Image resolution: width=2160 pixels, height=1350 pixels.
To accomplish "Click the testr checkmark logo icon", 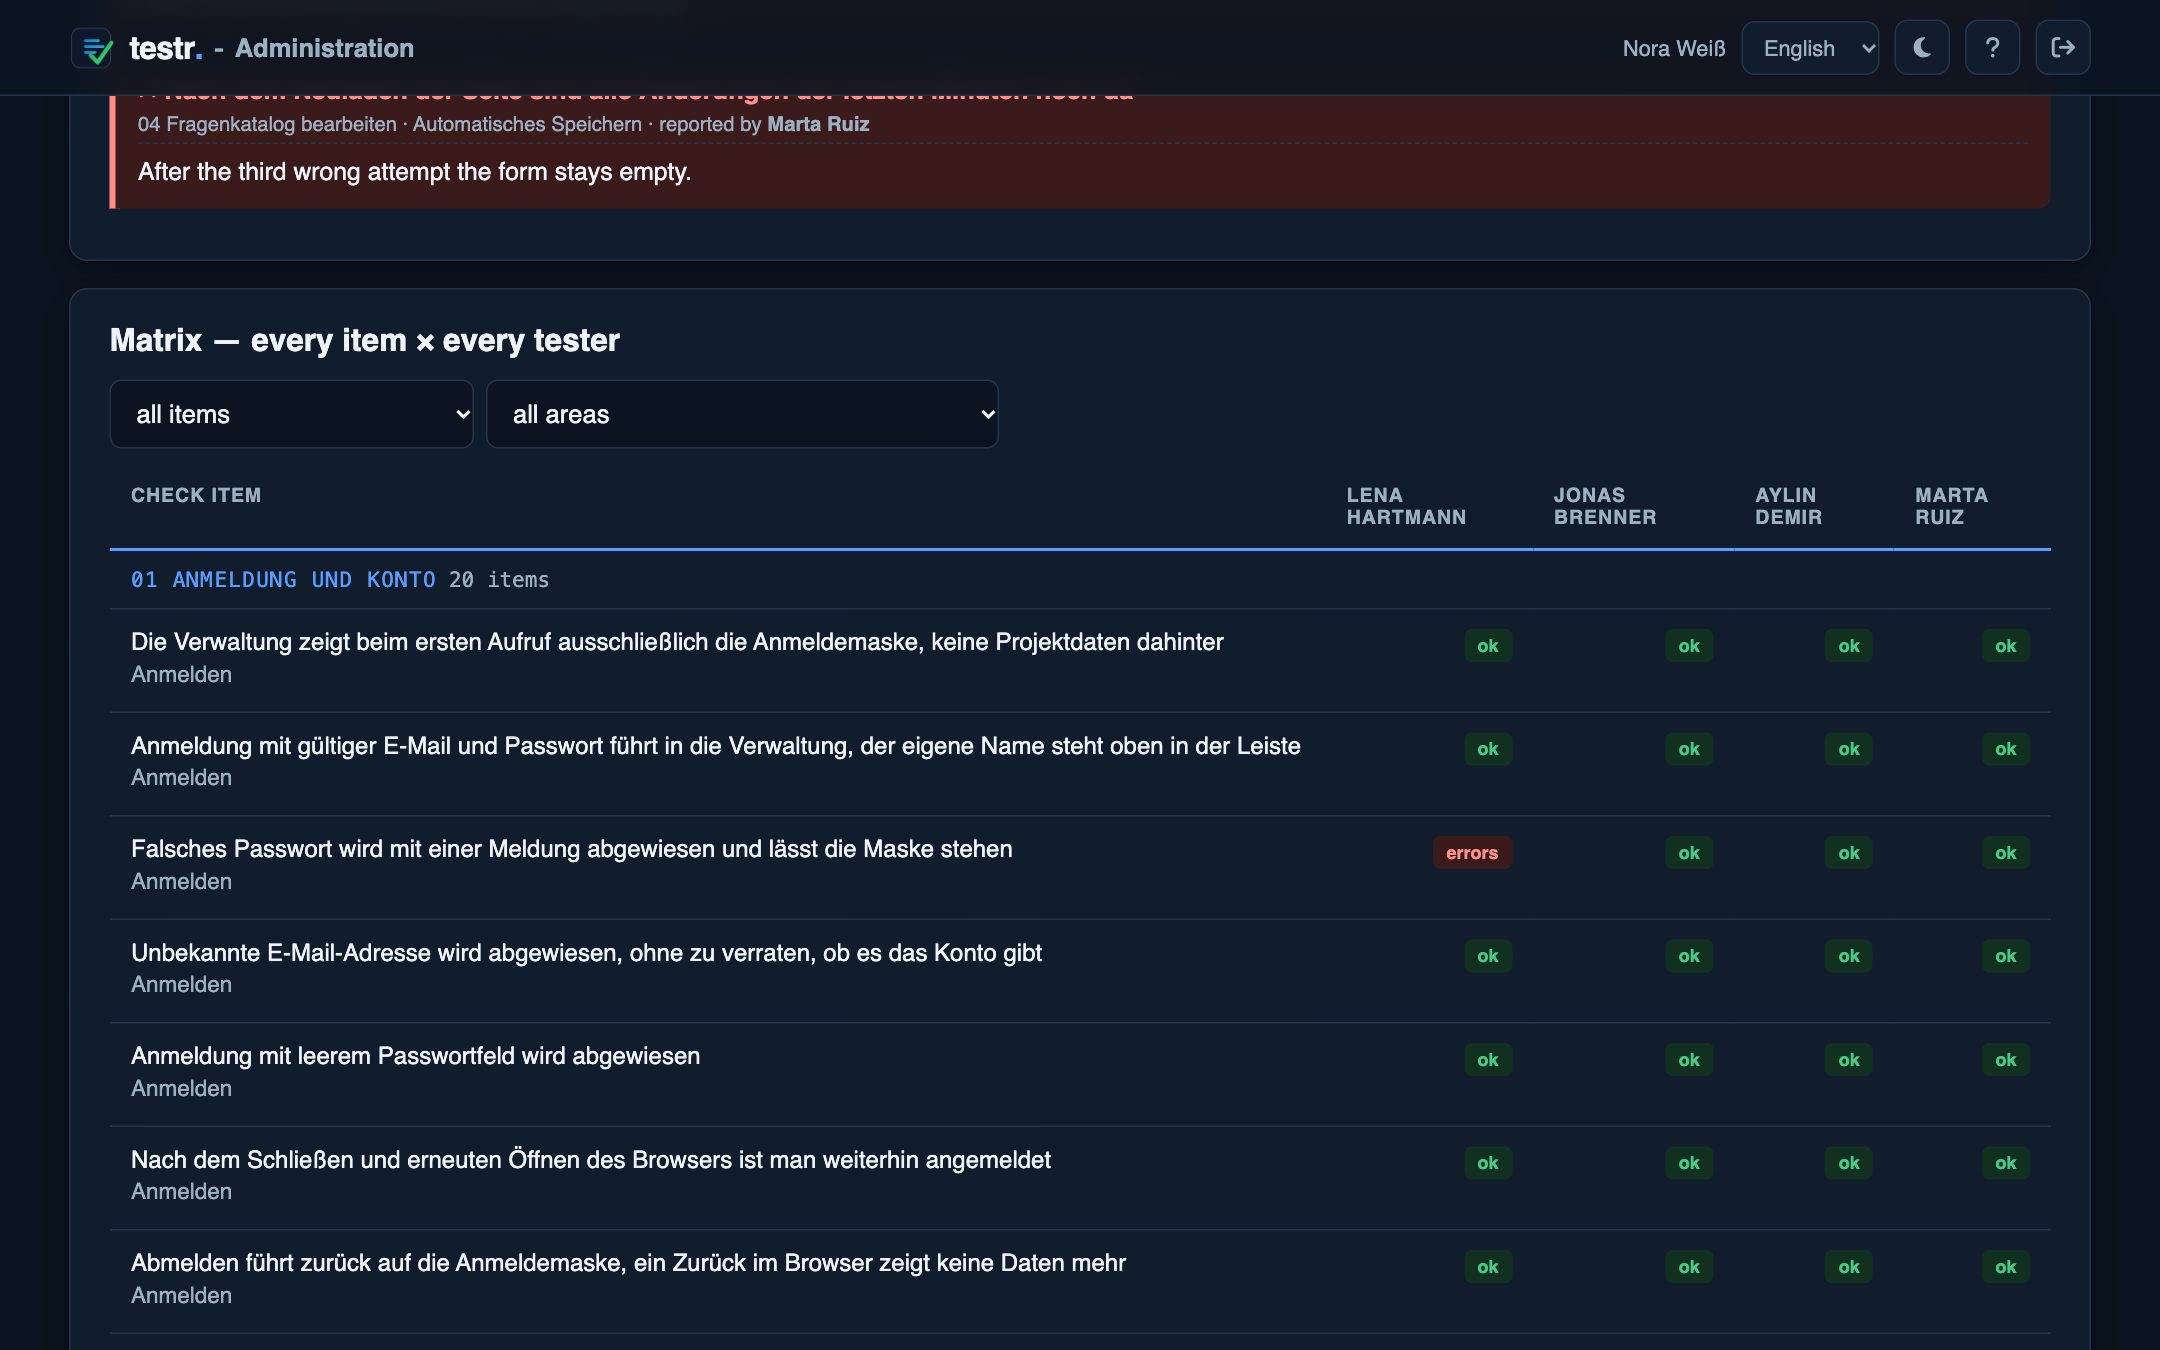I will coord(94,48).
